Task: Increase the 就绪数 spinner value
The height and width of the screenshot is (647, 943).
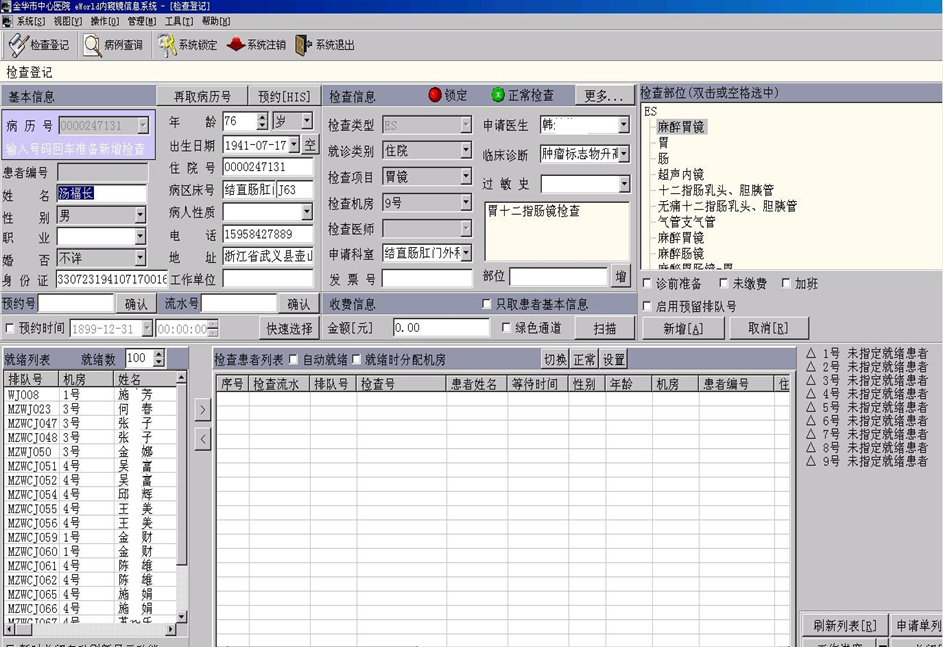Action: click(x=159, y=354)
